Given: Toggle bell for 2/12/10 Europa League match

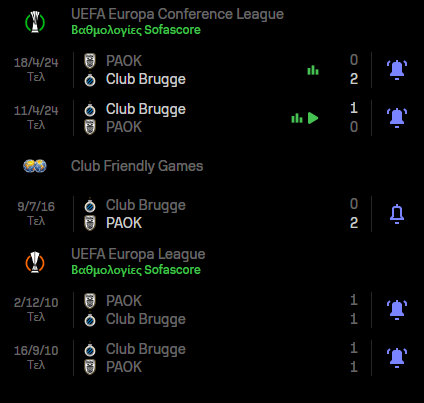Looking at the screenshot, I should (x=397, y=310).
